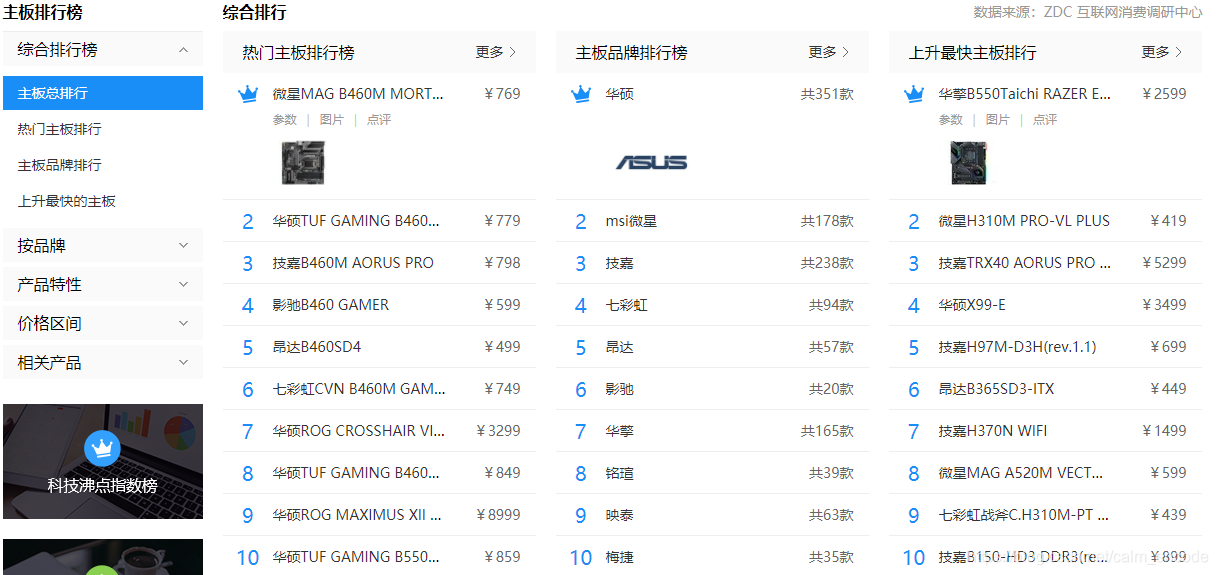Open 技嘉TRX40 AORUS PRO listing
This screenshot has width=1218, height=575.
[1025, 263]
